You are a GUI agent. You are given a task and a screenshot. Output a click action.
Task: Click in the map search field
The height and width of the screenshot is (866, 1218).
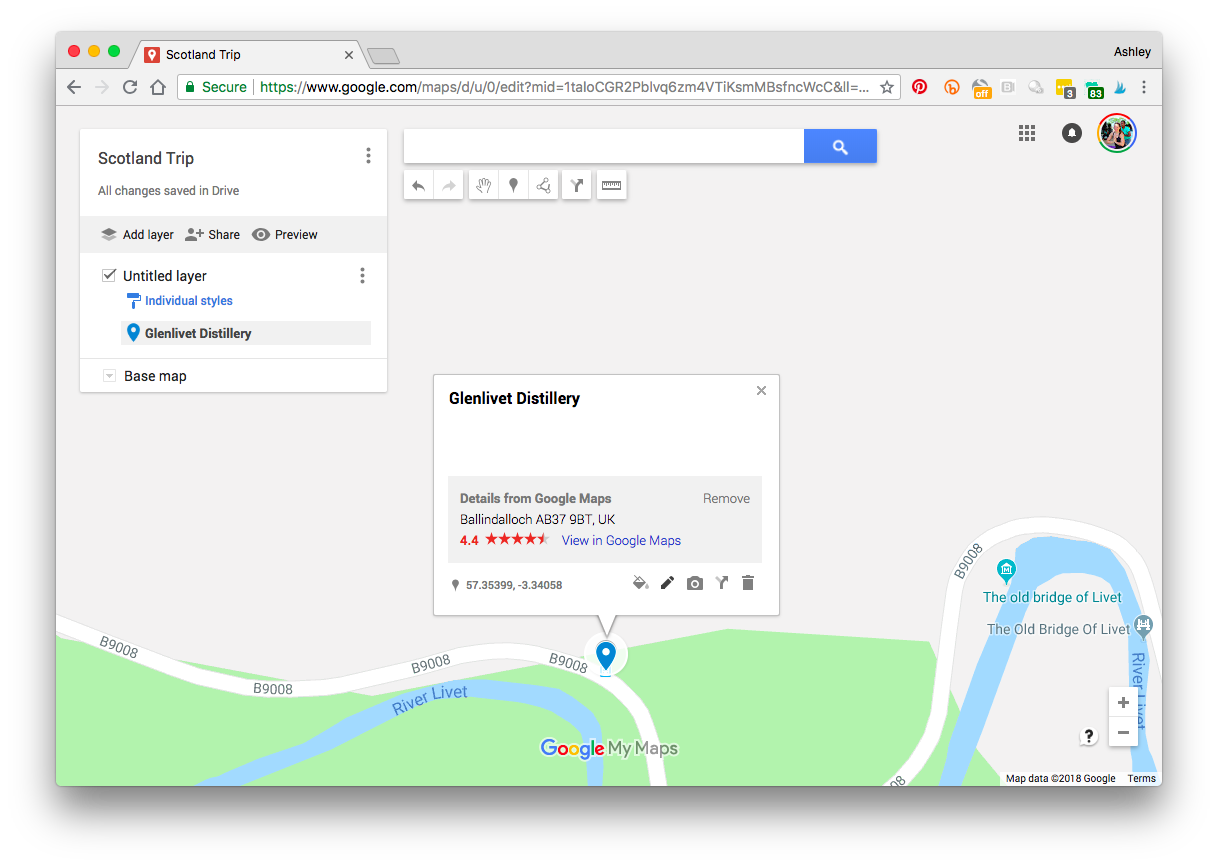coord(604,146)
